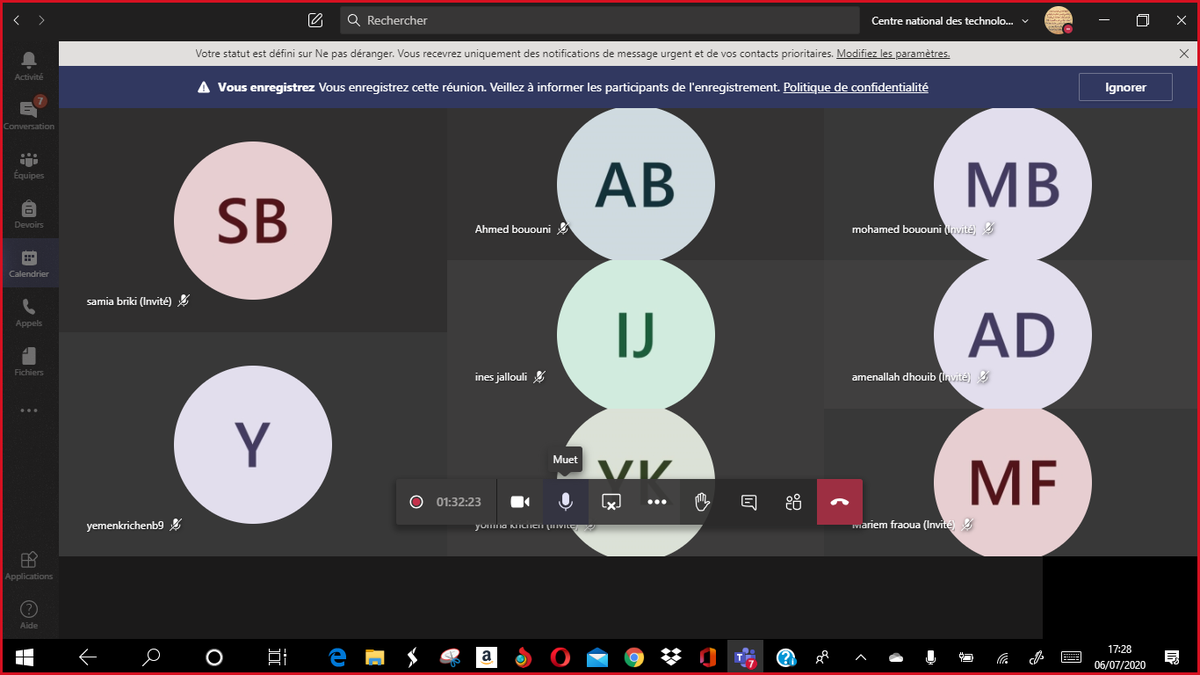Launch Google Chrome from the taskbar
Screen dimensions: 1200x675
[634, 657]
